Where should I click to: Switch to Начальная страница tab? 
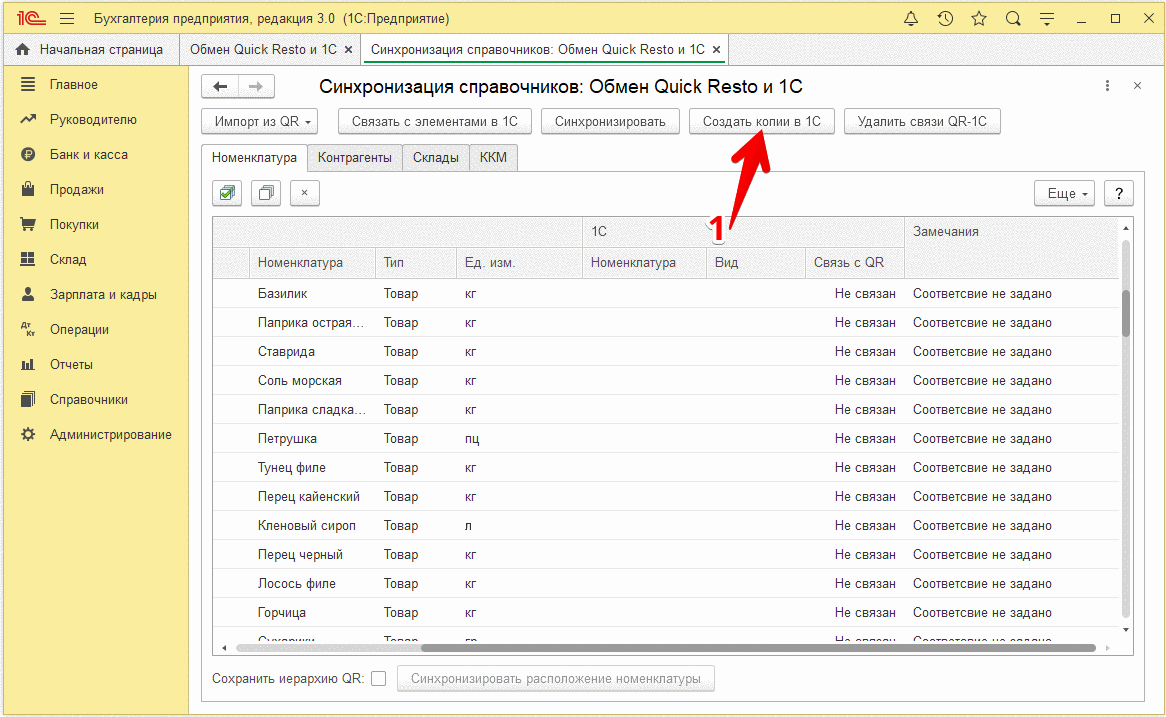[91, 50]
